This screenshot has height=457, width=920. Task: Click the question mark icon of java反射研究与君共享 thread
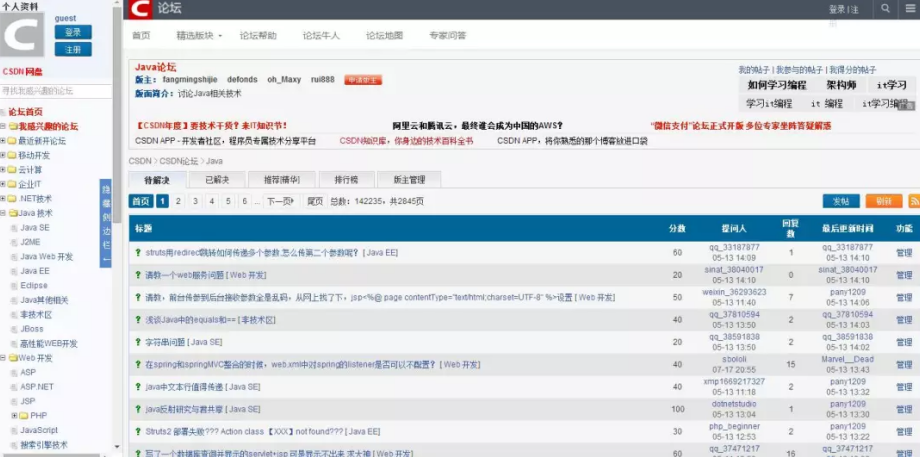pyautogui.click(x=138, y=409)
